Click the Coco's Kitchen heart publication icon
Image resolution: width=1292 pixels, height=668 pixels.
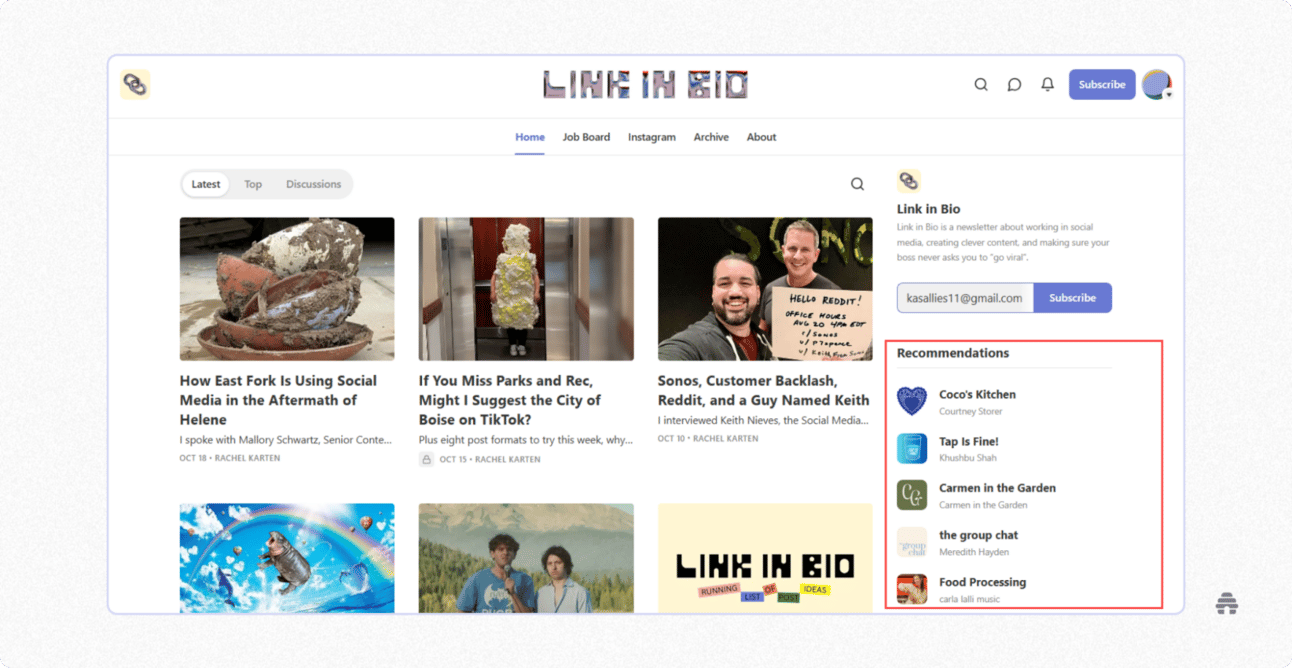[x=911, y=400]
